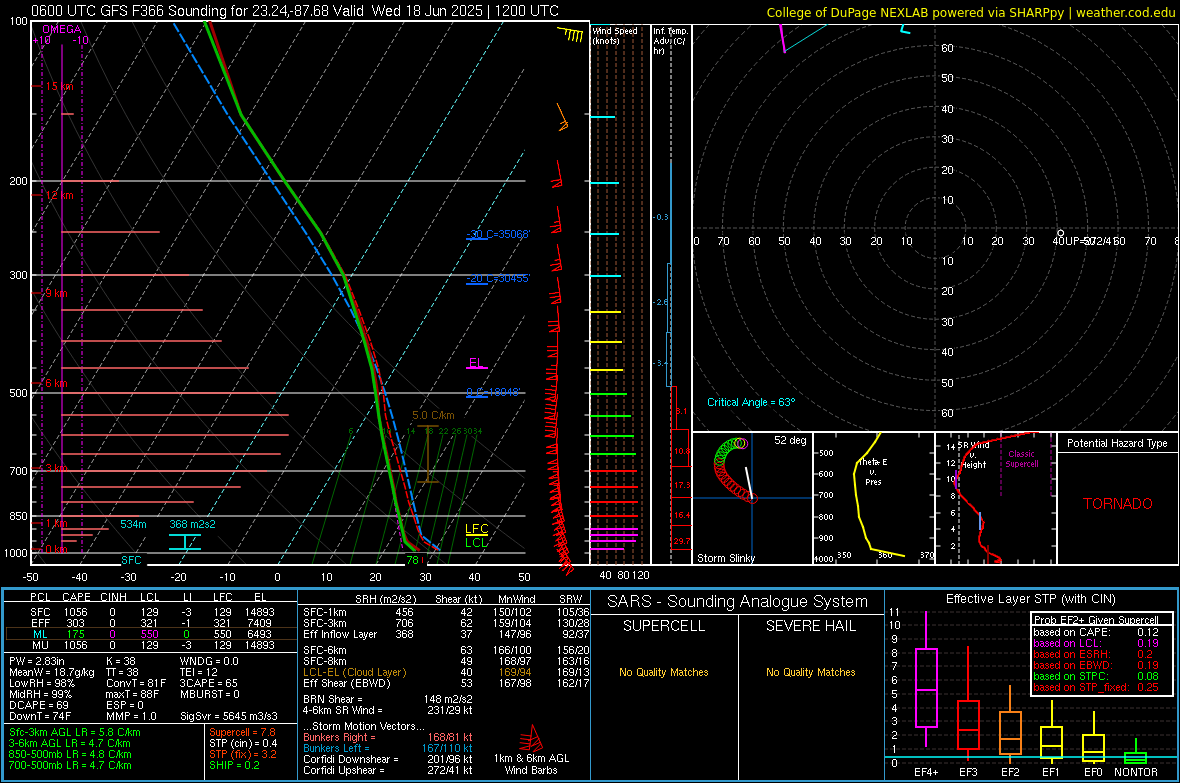1180x783 pixels.
Task: Click the Prob EF2+ Given Supercell header
Action: (1096, 620)
